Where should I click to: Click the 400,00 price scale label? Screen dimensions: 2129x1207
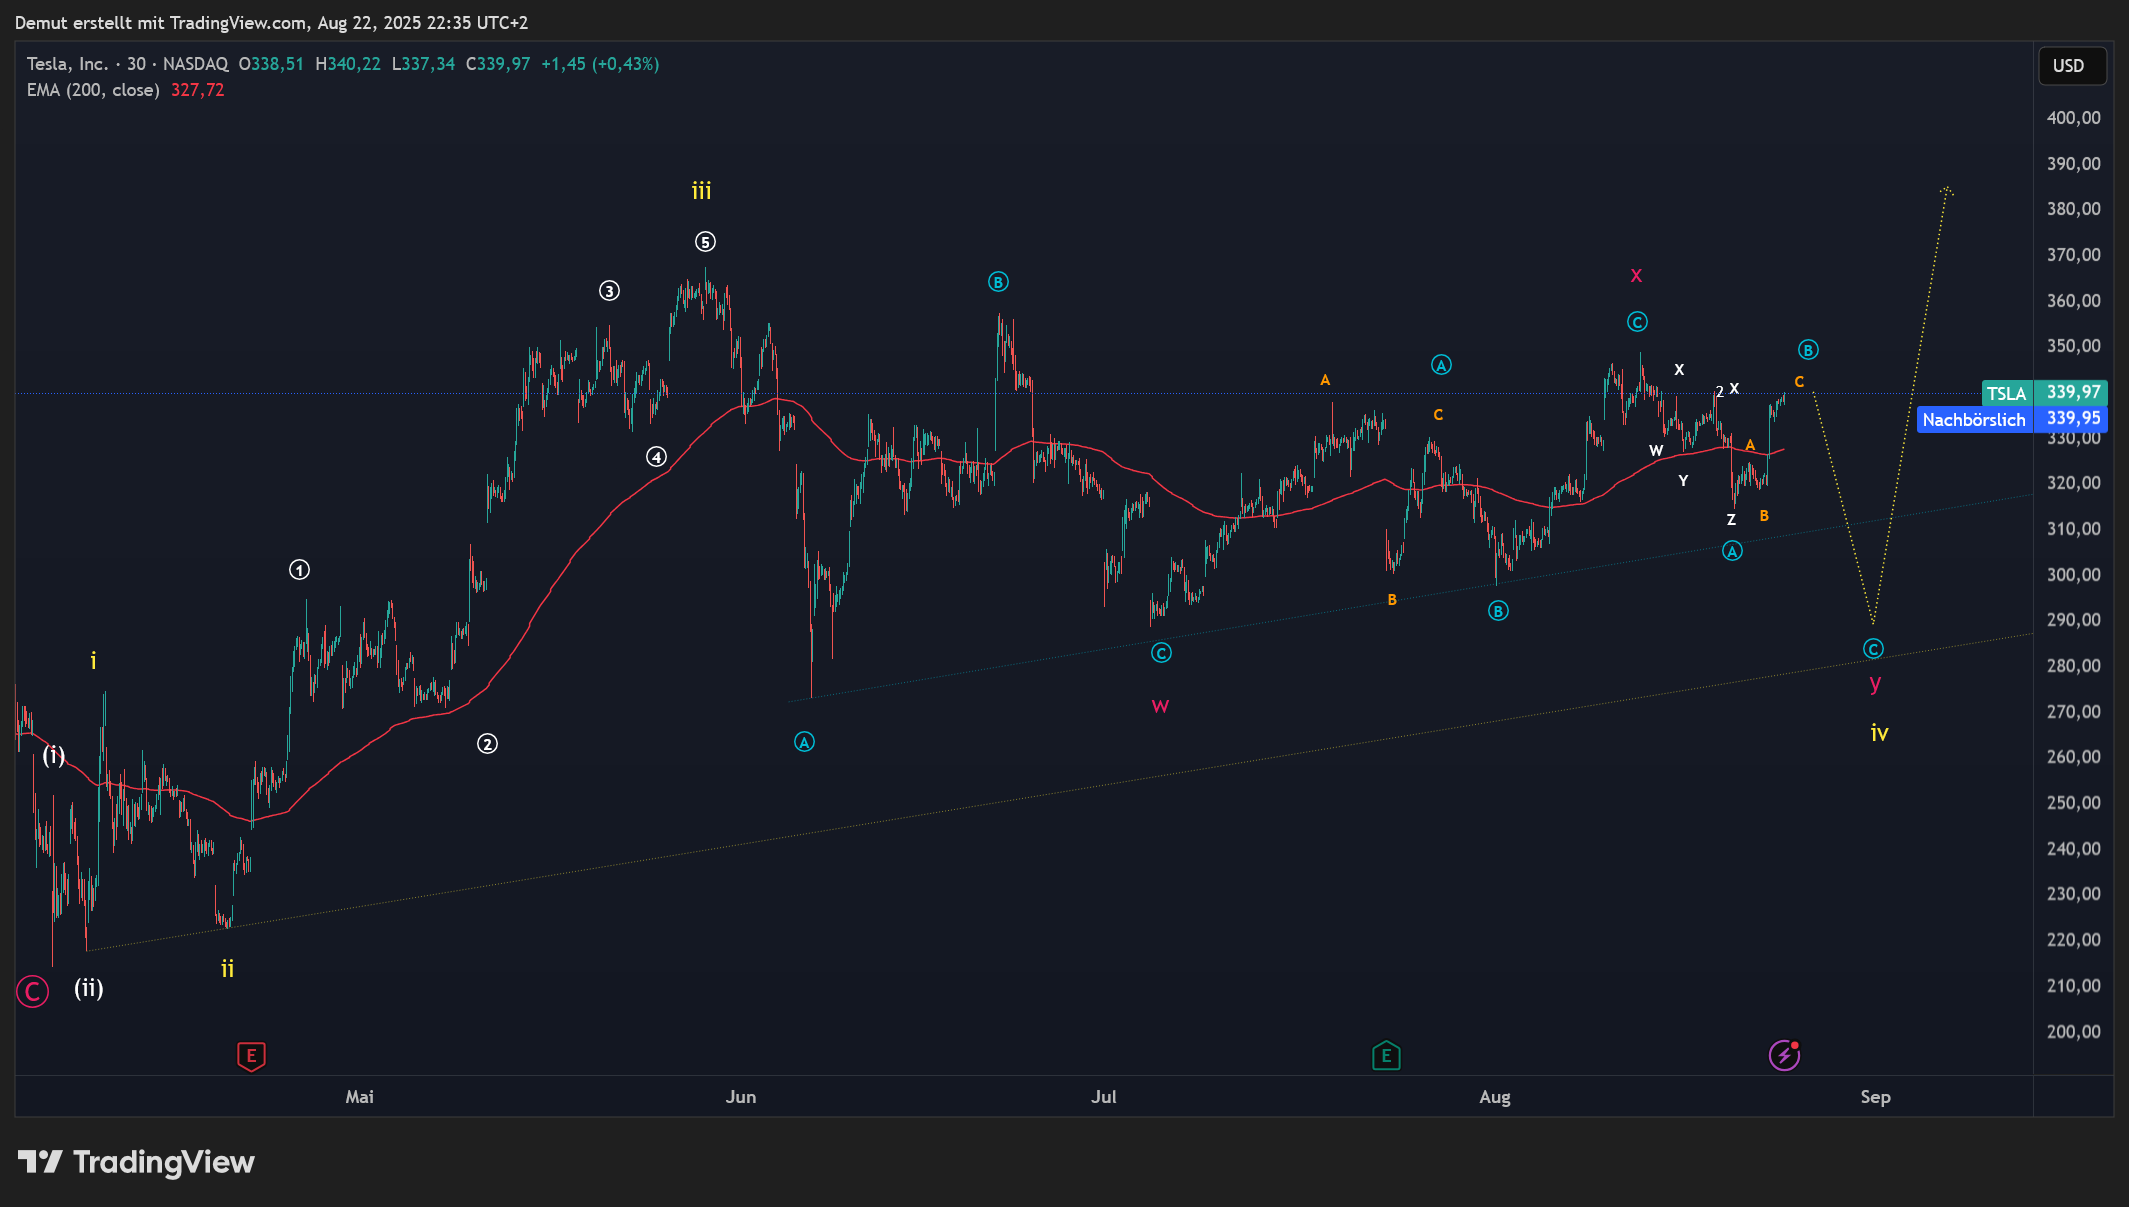2073,118
